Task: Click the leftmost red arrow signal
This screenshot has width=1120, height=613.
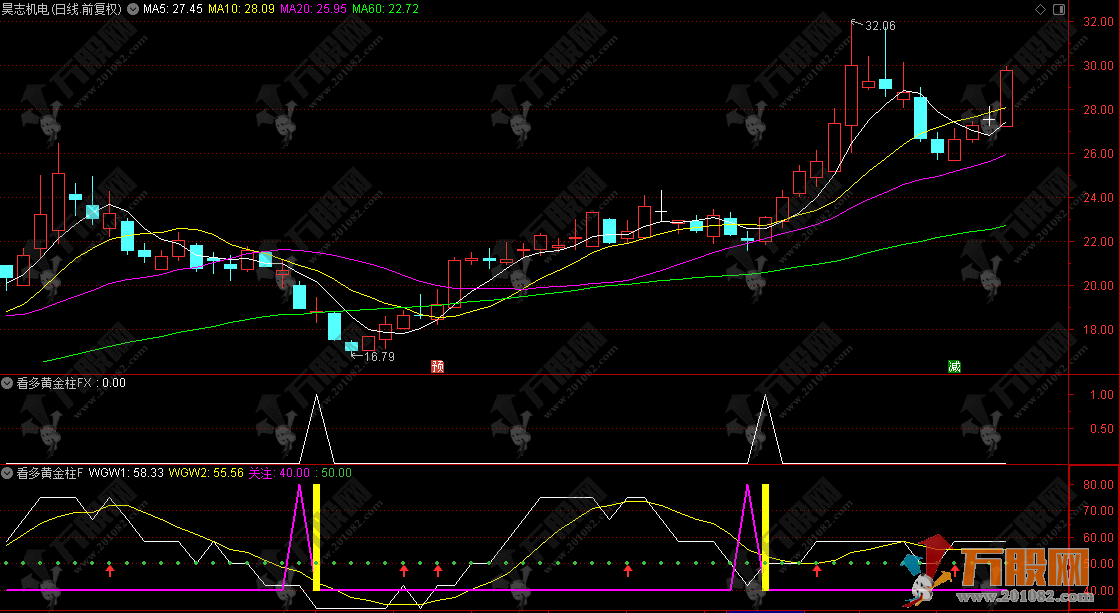Action: click(x=111, y=570)
